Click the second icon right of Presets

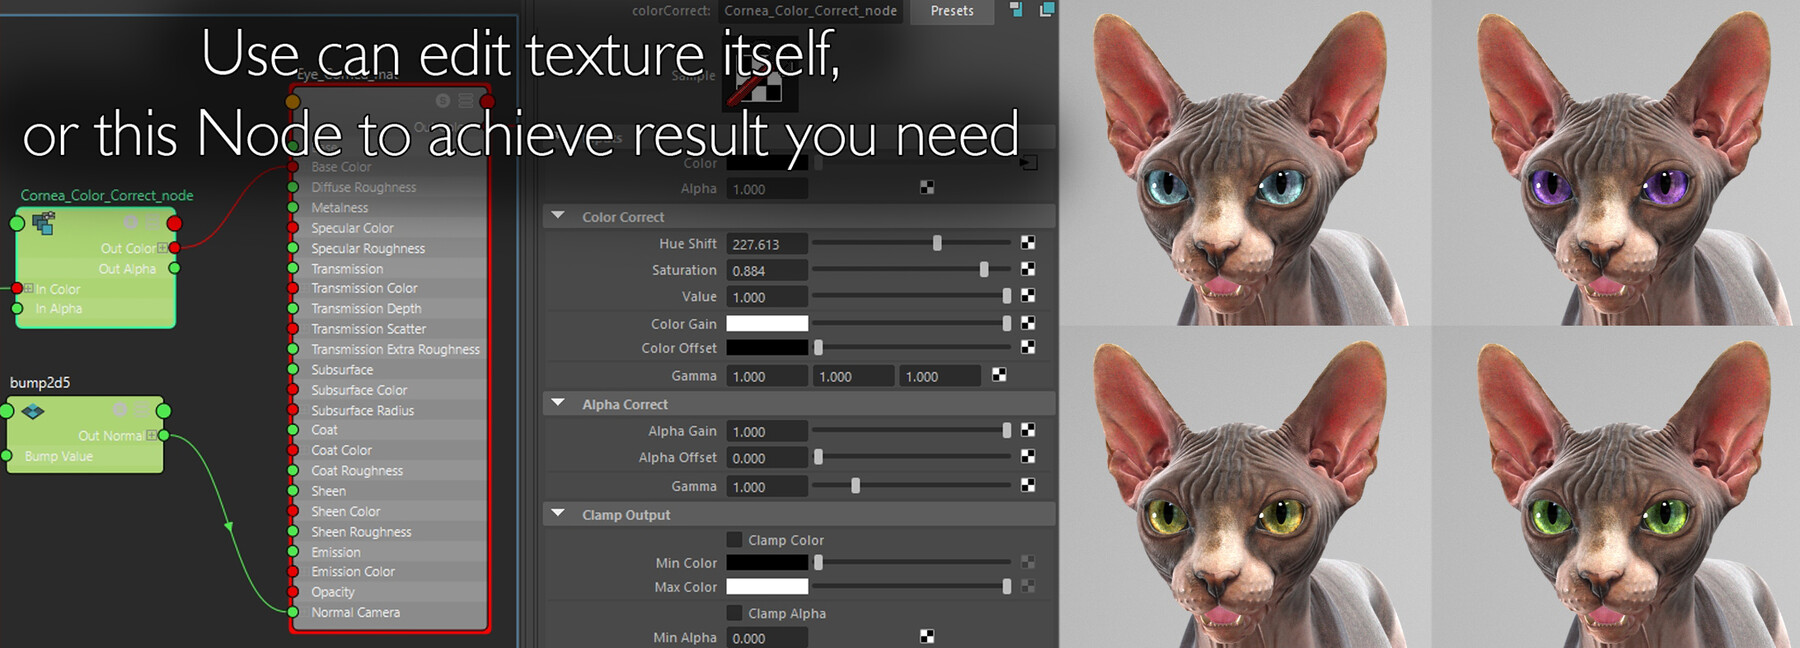click(x=1047, y=10)
